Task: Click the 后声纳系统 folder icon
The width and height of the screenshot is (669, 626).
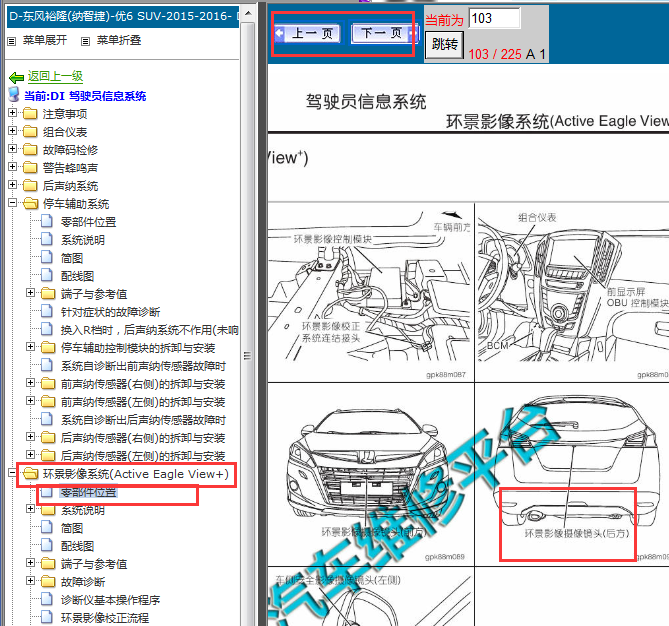Action: [30, 185]
